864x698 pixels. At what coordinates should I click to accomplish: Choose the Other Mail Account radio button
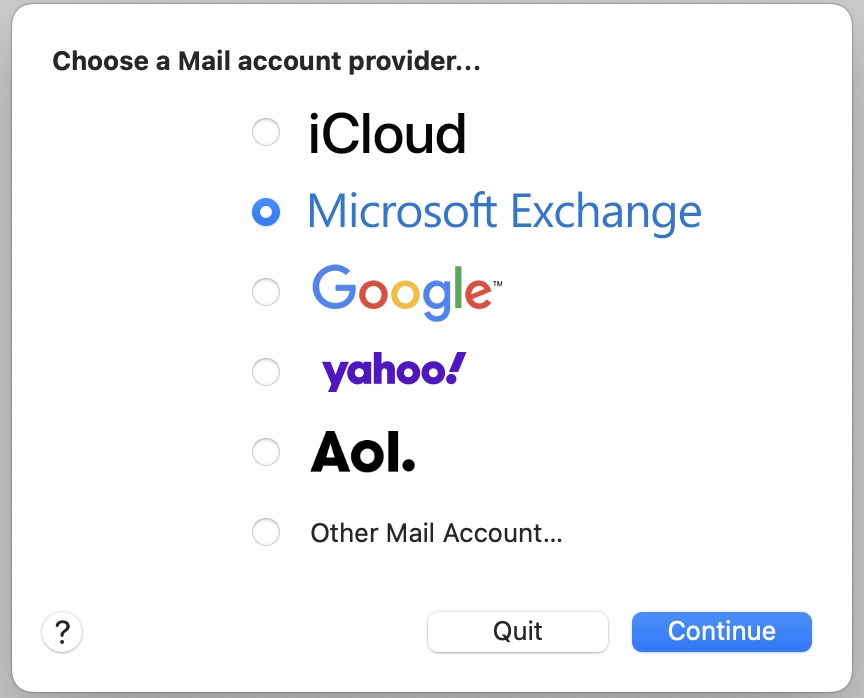click(266, 532)
